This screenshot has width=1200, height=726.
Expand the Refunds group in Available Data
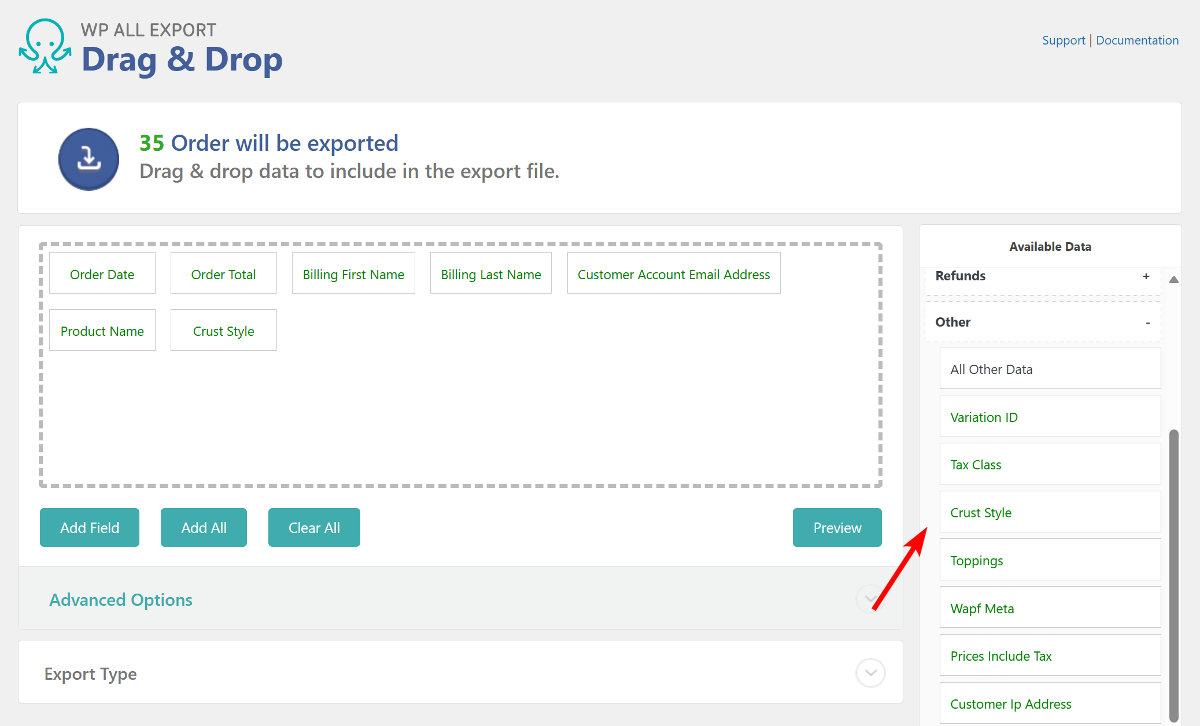pyautogui.click(x=1147, y=276)
